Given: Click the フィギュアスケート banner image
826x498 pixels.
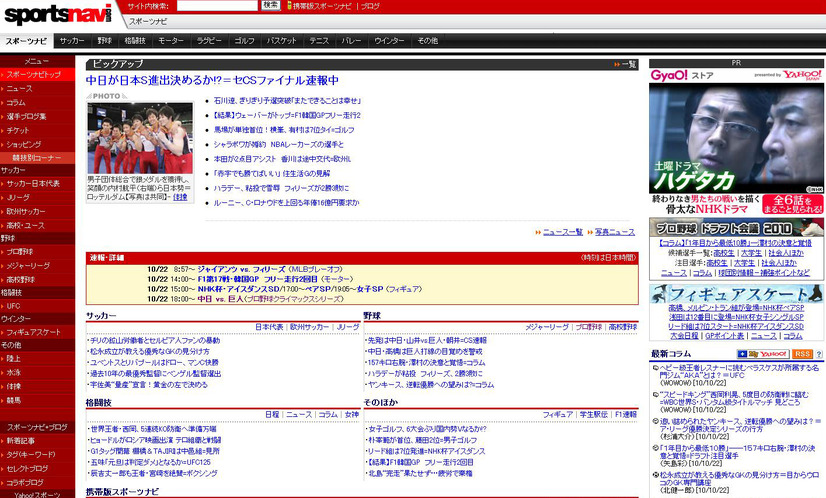Looking at the screenshot, I should pyautogui.click(x=736, y=294).
